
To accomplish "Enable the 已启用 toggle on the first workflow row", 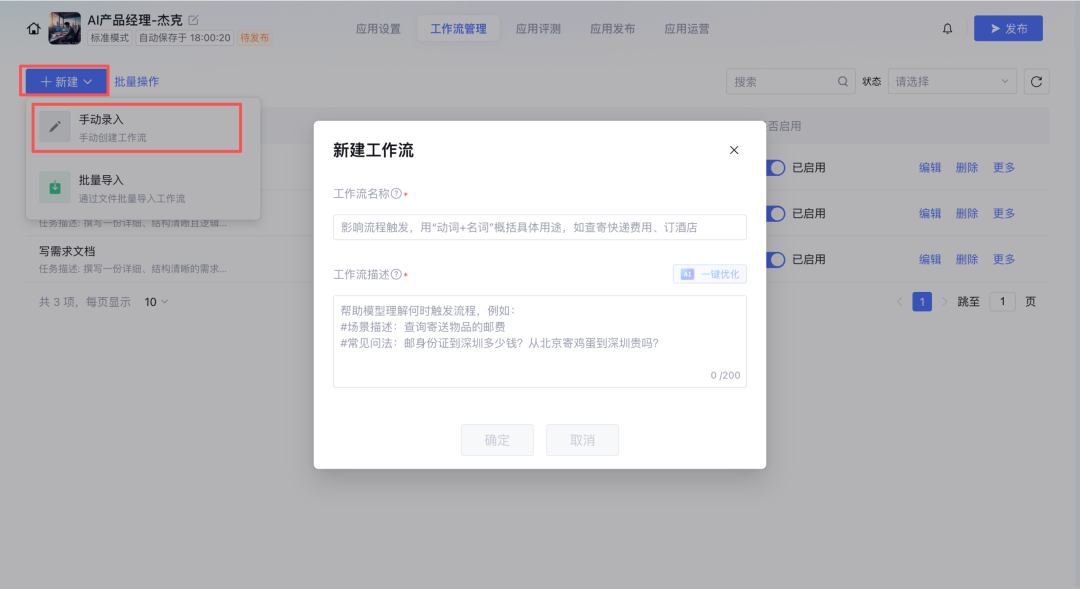I will pos(775,167).
